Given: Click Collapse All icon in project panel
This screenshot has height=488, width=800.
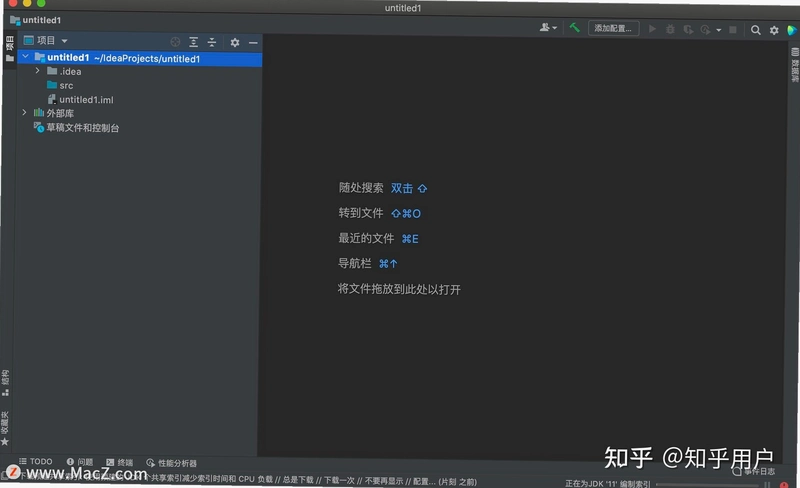Looking at the screenshot, I should click(212, 42).
